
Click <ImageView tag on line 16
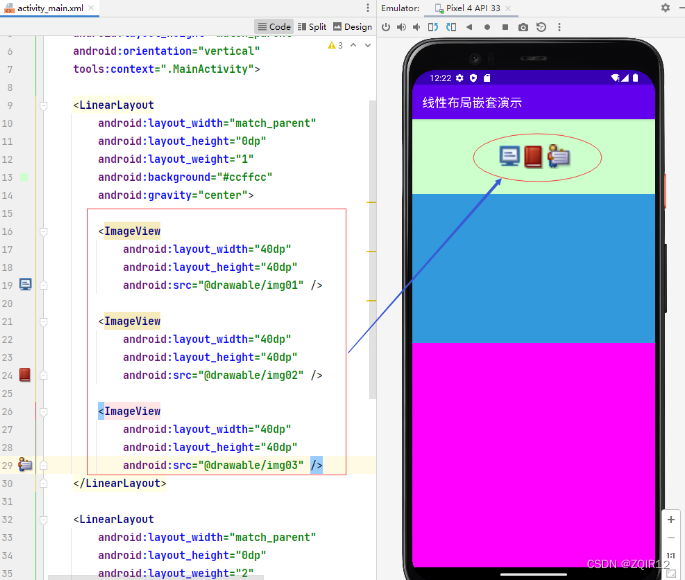click(x=129, y=231)
